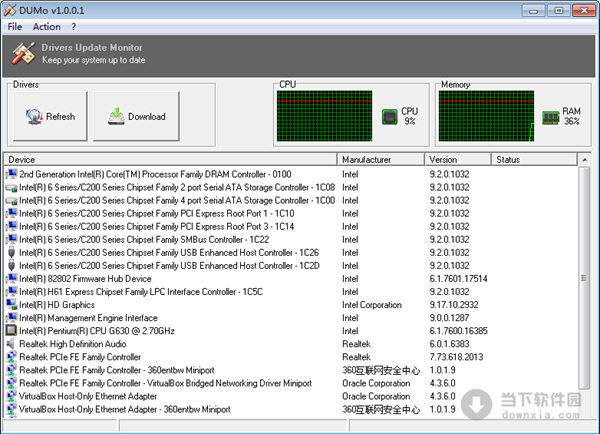The image size is (600, 434).
Task: Minimize the DUMo window
Action: pos(534,10)
